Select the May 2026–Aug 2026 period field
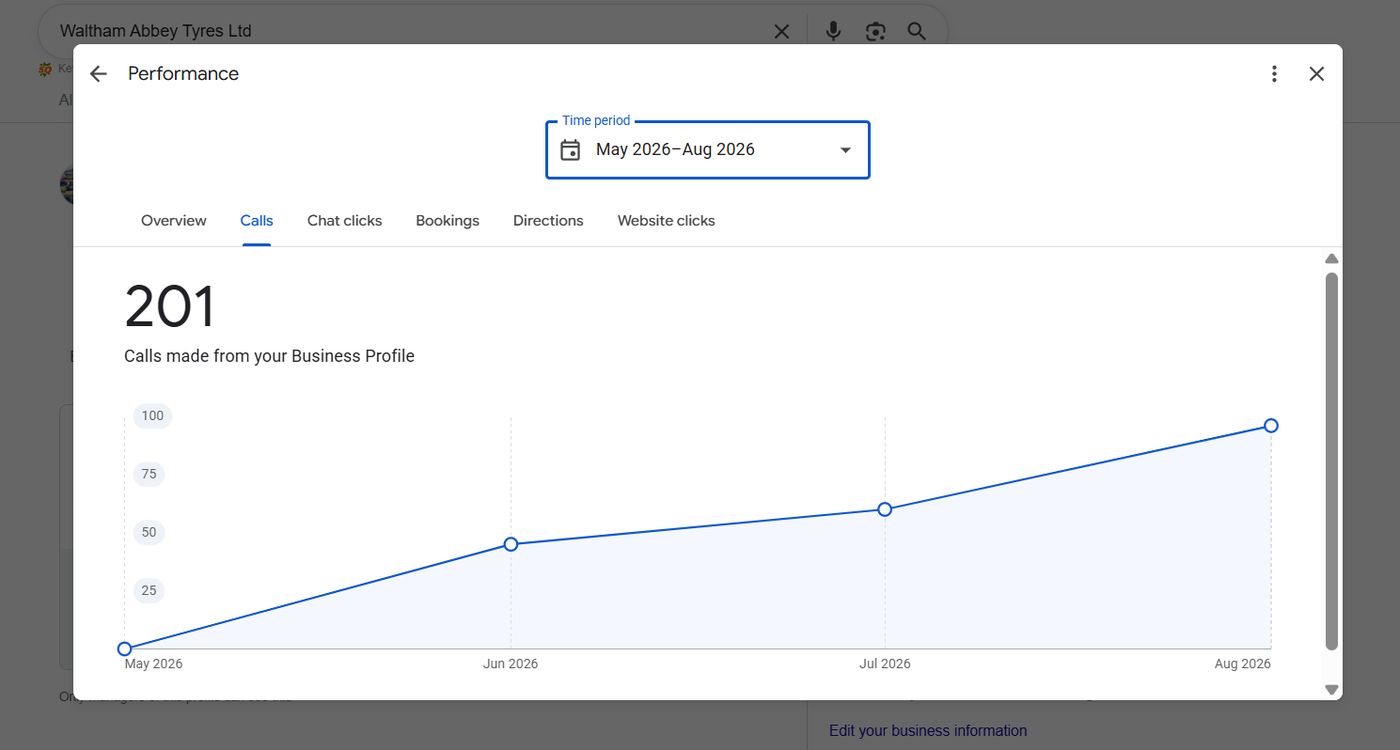The image size is (1400, 750). click(x=708, y=150)
